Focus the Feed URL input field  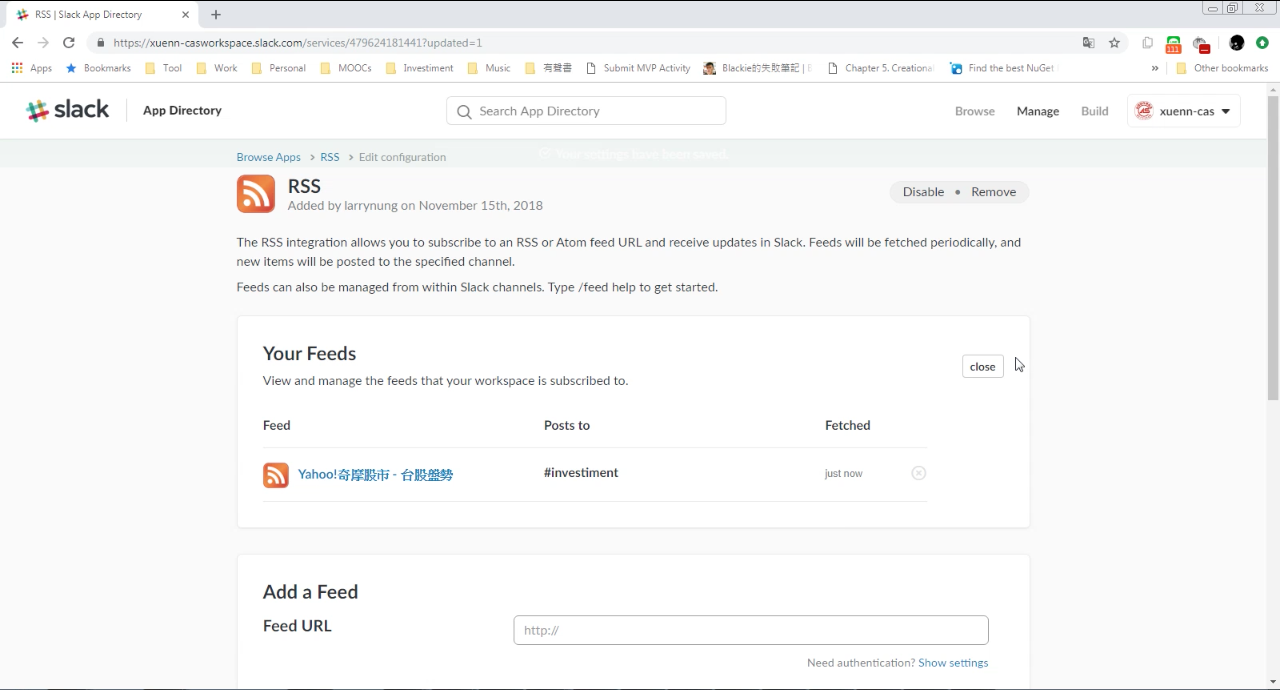click(751, 630)
